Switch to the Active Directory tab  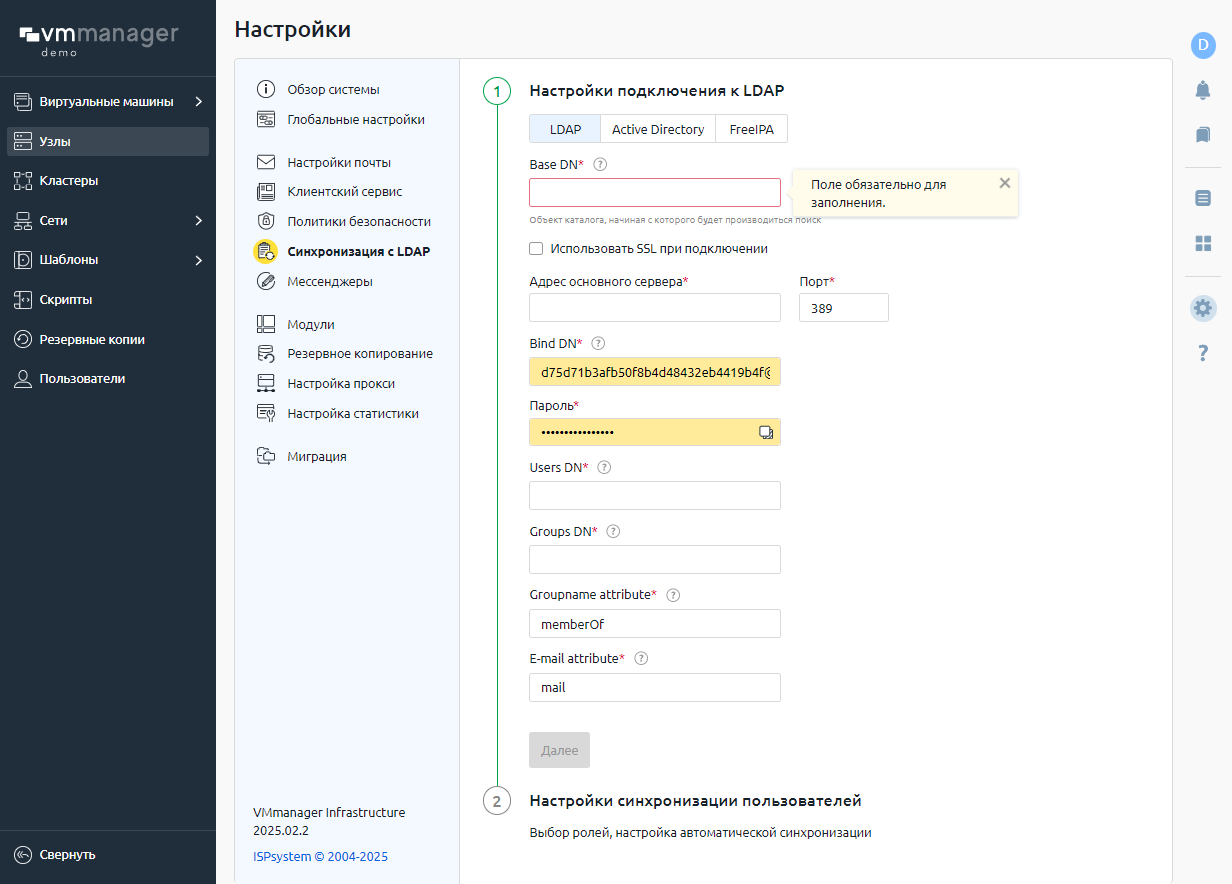coord(658,129)
